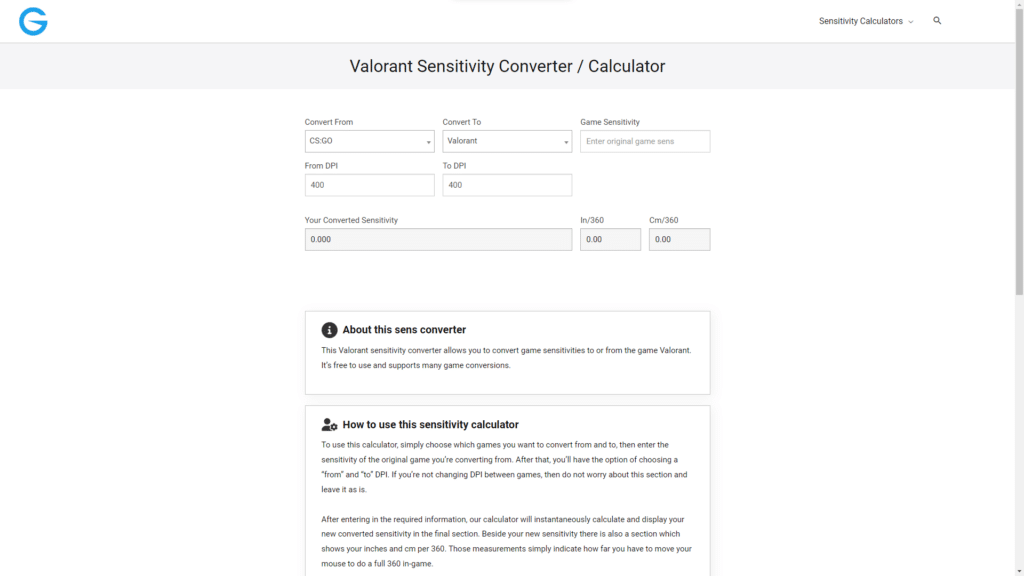Select the Your Converted Sensitivity value
This screenshot has height=576, width=1024.
[x=438, y=239]
